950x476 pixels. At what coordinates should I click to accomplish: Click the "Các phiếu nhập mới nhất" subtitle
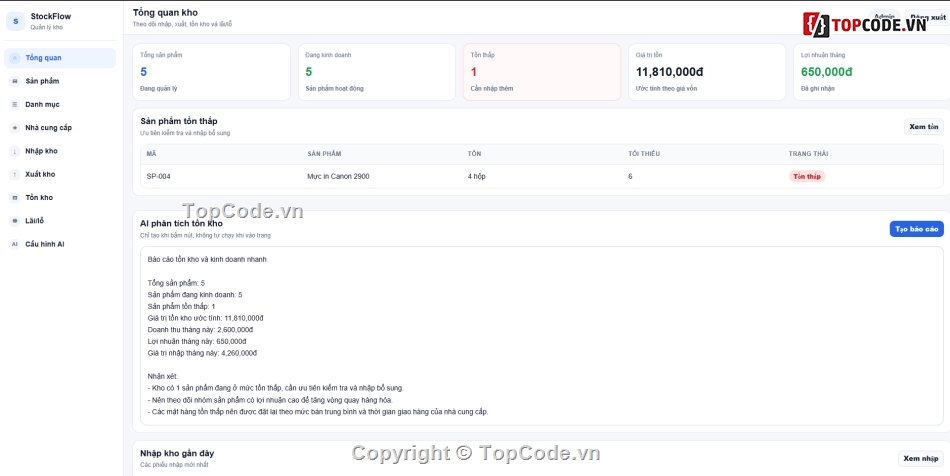pyautogui.click(x=174, y=464)
